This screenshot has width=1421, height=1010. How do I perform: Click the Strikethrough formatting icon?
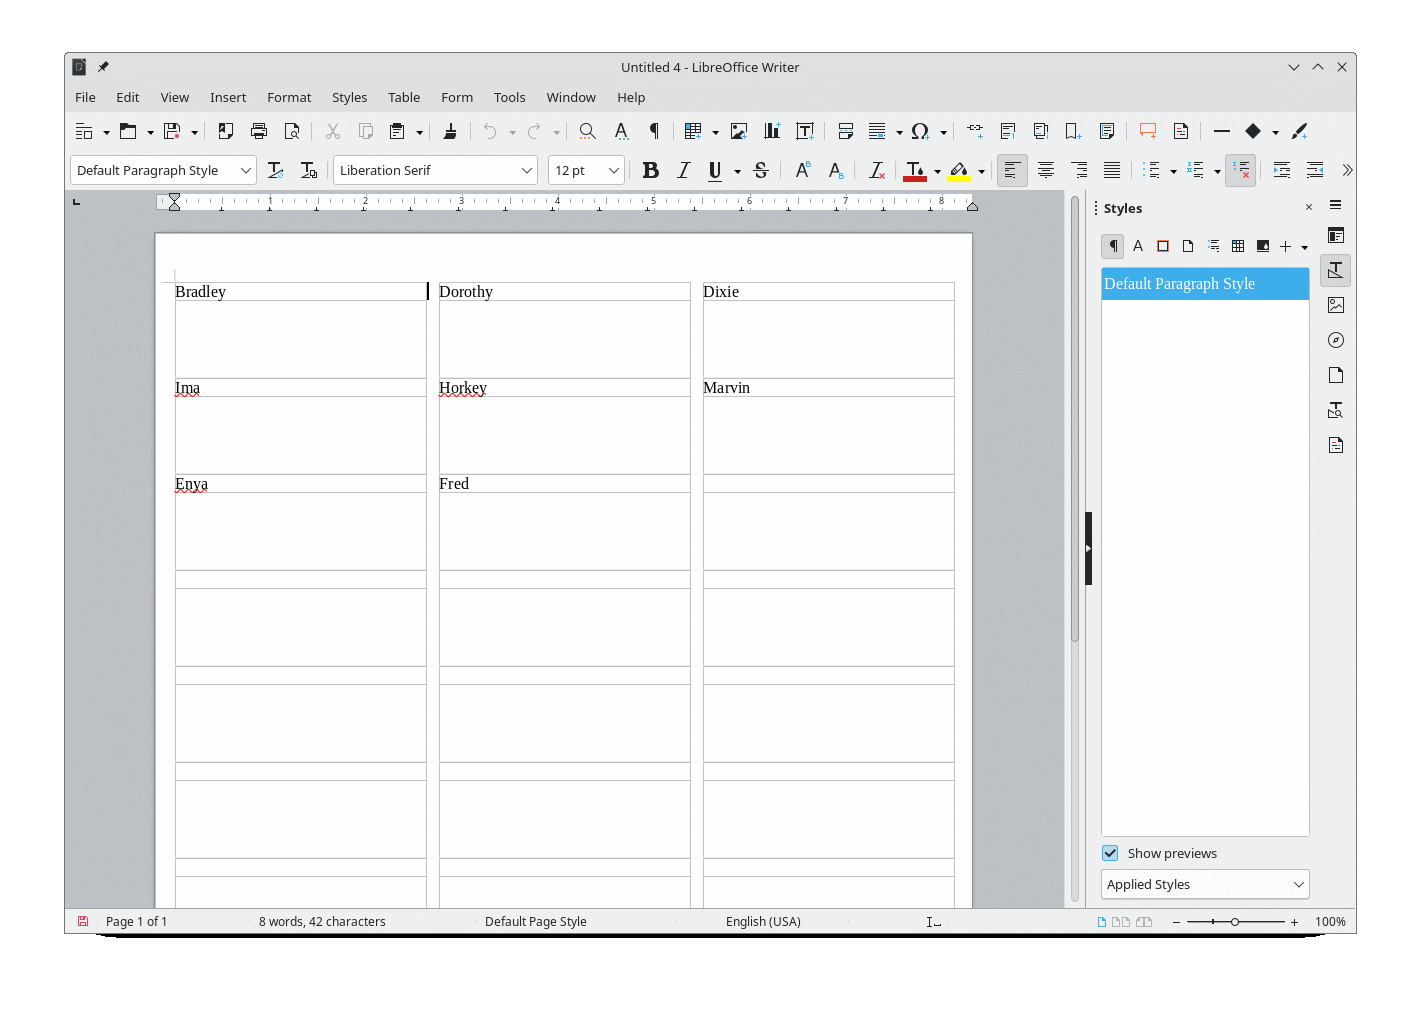761,171
